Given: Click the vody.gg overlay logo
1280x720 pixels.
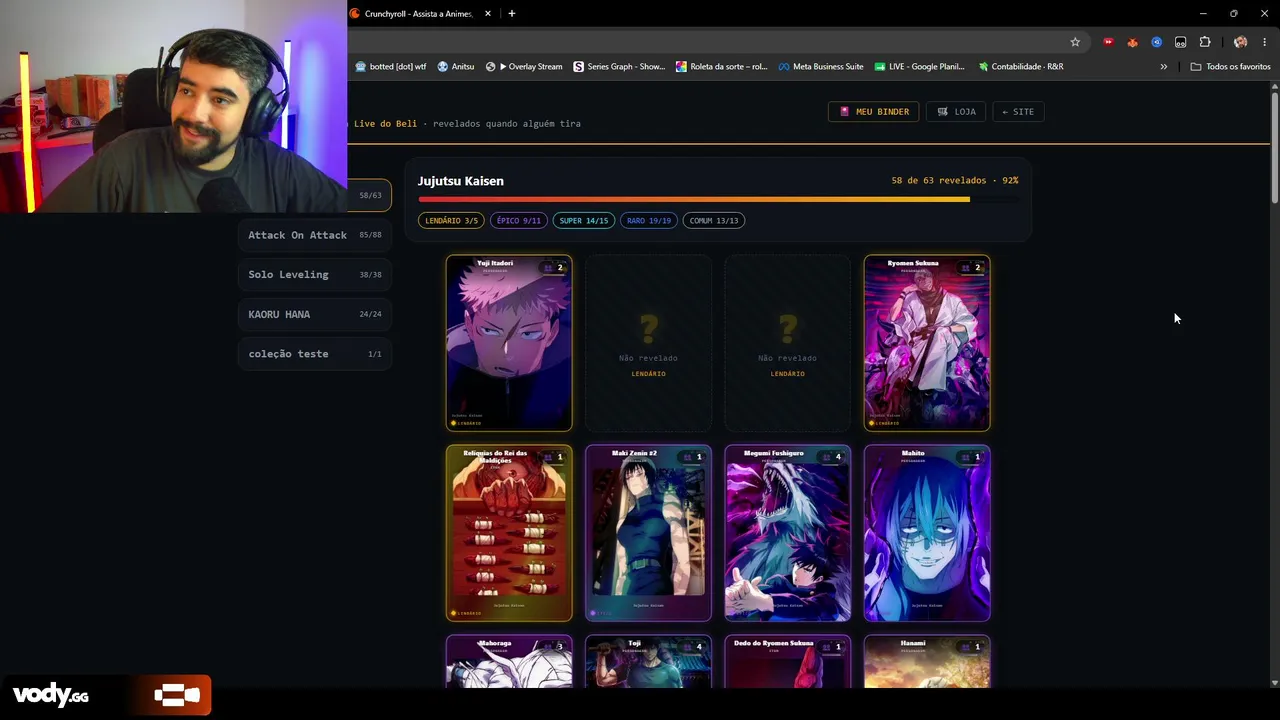Looking at the screenshot, I should click(51, 695).
